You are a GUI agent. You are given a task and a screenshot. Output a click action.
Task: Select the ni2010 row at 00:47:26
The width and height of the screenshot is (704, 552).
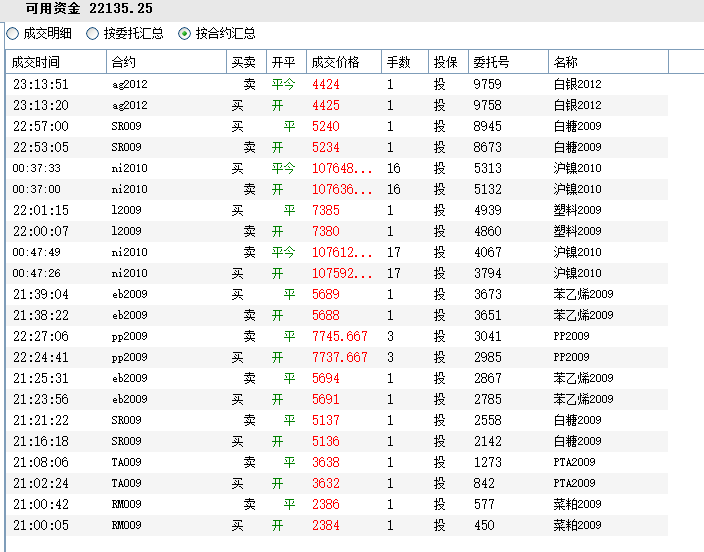click(337, 274)
